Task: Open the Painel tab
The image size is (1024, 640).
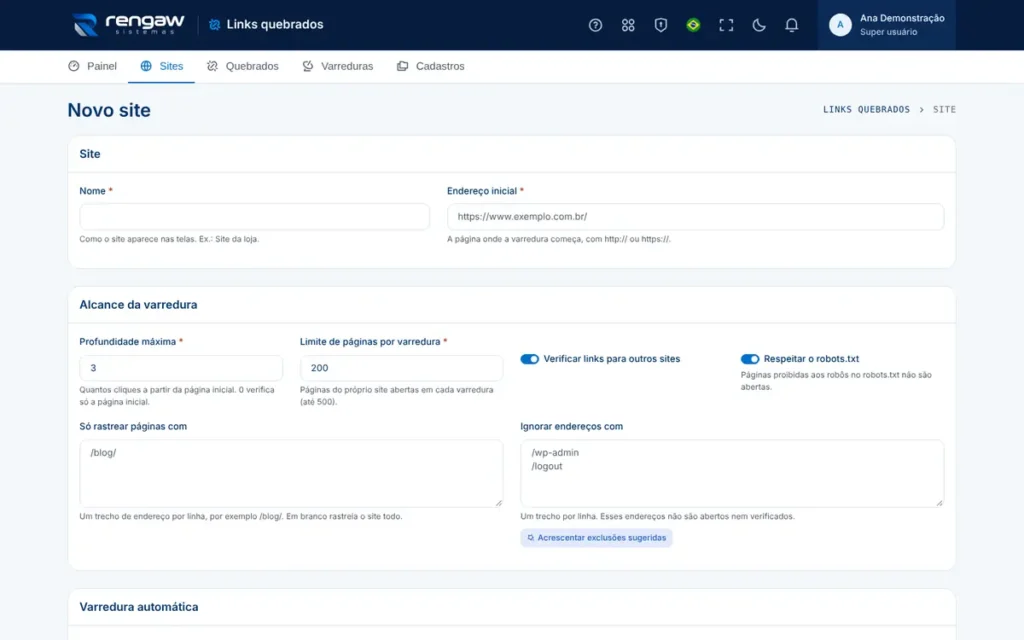Action: point(92,66)
